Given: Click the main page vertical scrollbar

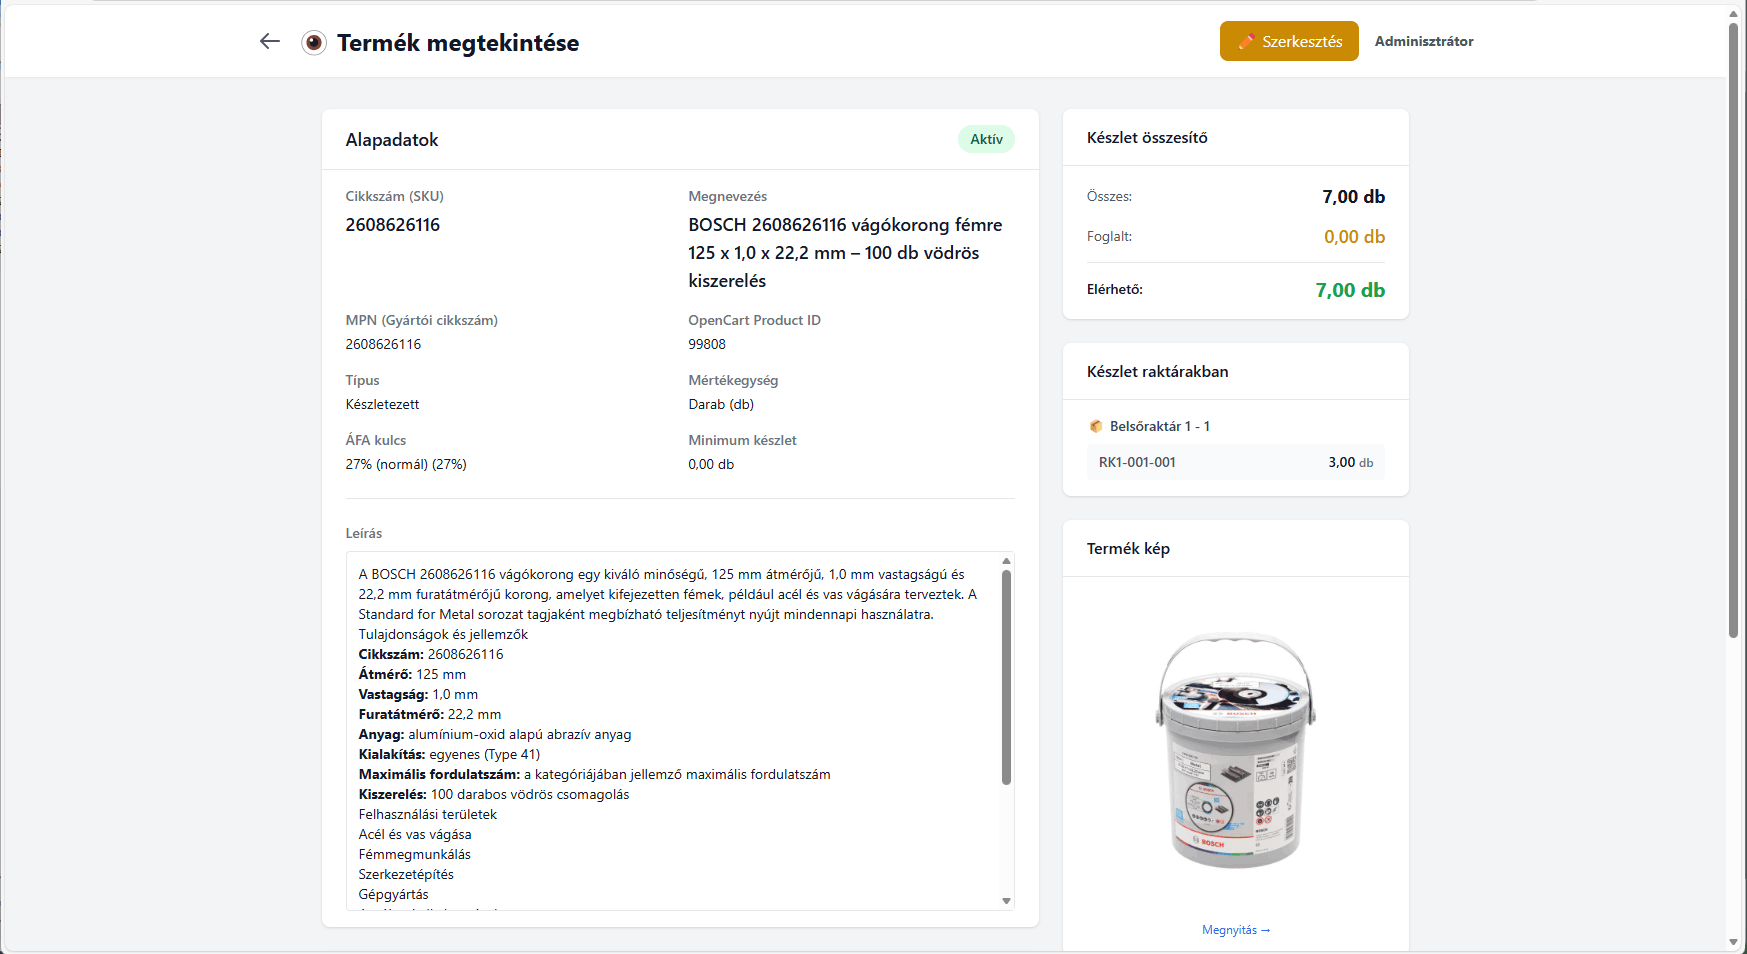Looking at the screenshot, I should point(1733,330).
